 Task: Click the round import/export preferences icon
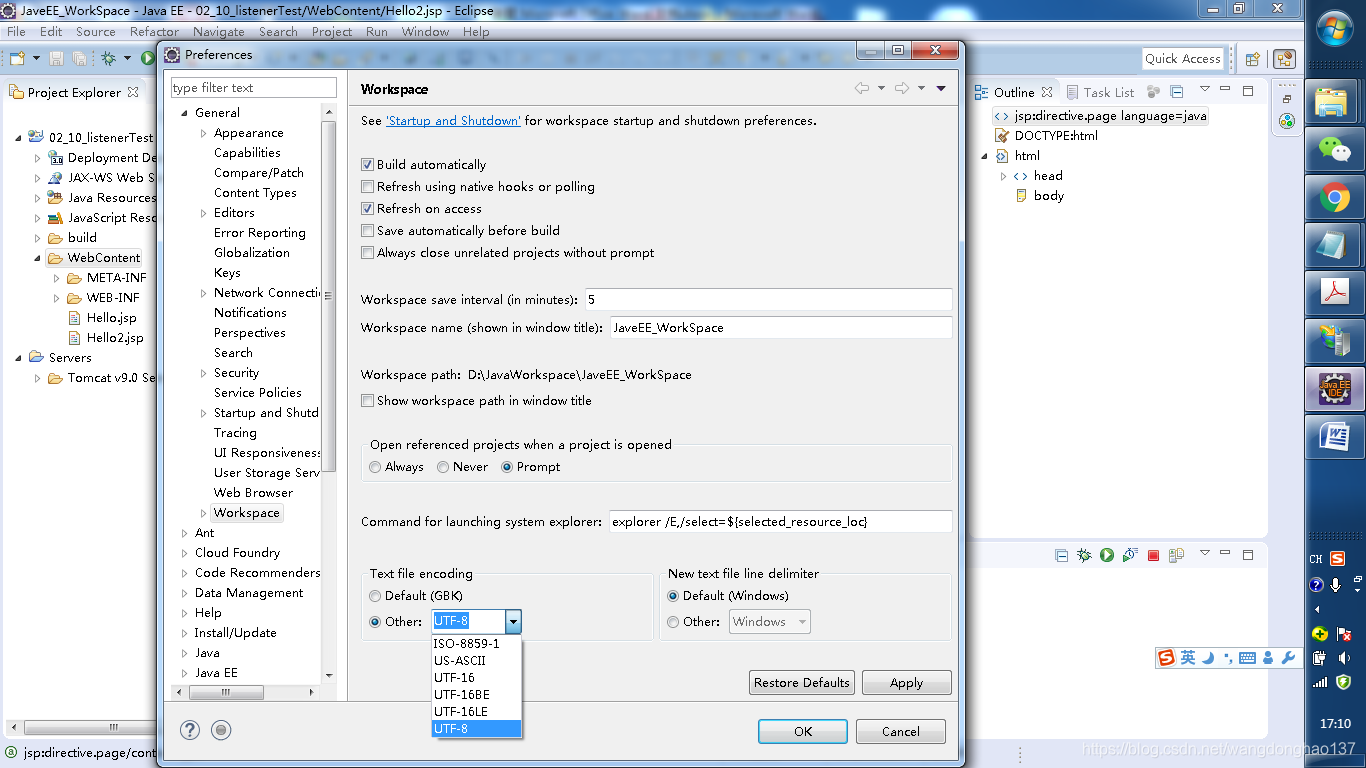point(222,730)
